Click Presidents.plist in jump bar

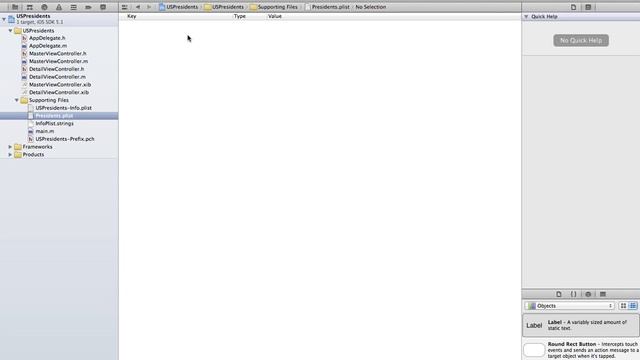pyautogui.click(x=327, y=7)
